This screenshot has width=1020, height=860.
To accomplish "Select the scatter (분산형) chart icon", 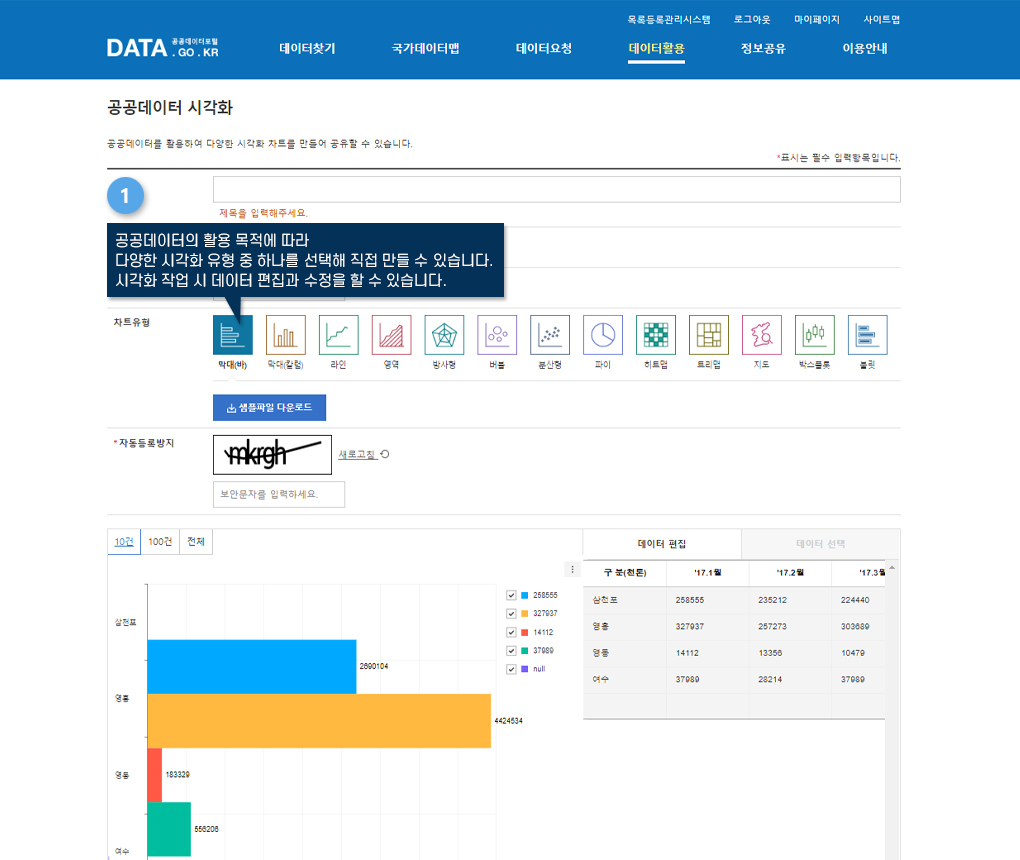I will click(x=550, y=335).
